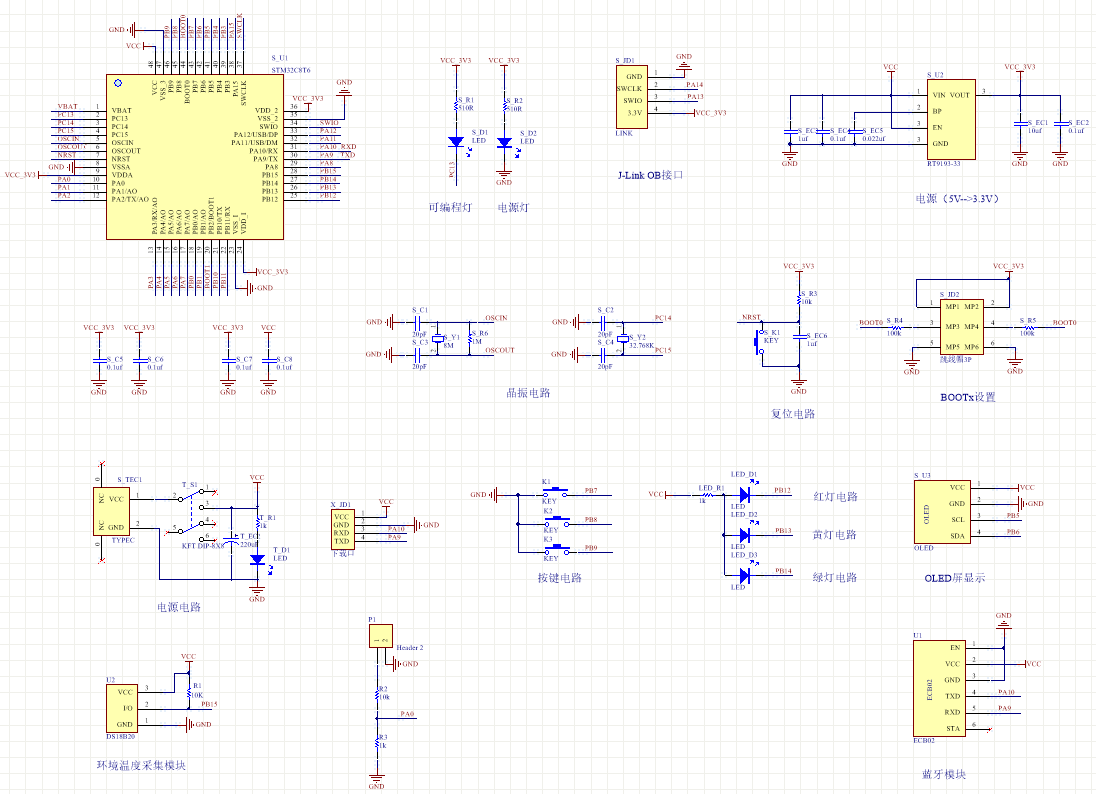Select the T_D1 LED in power circuit

click(x=257, y=560)
